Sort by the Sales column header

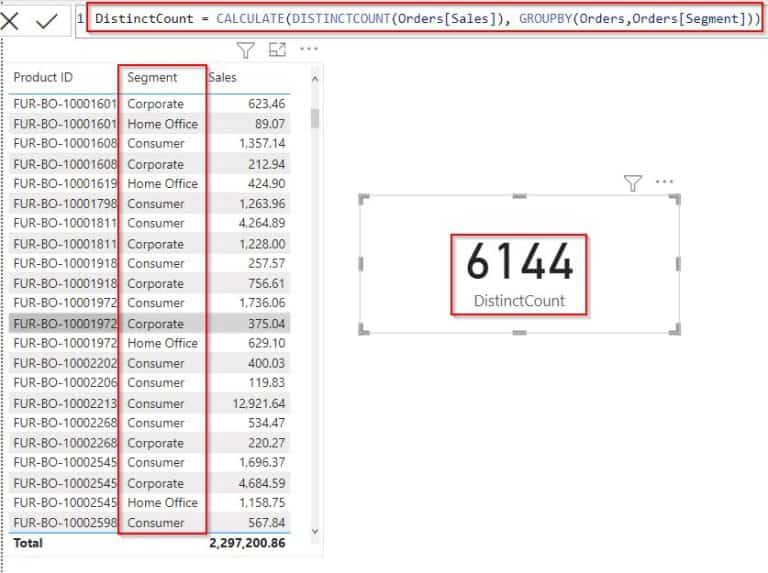coord(222,77)
